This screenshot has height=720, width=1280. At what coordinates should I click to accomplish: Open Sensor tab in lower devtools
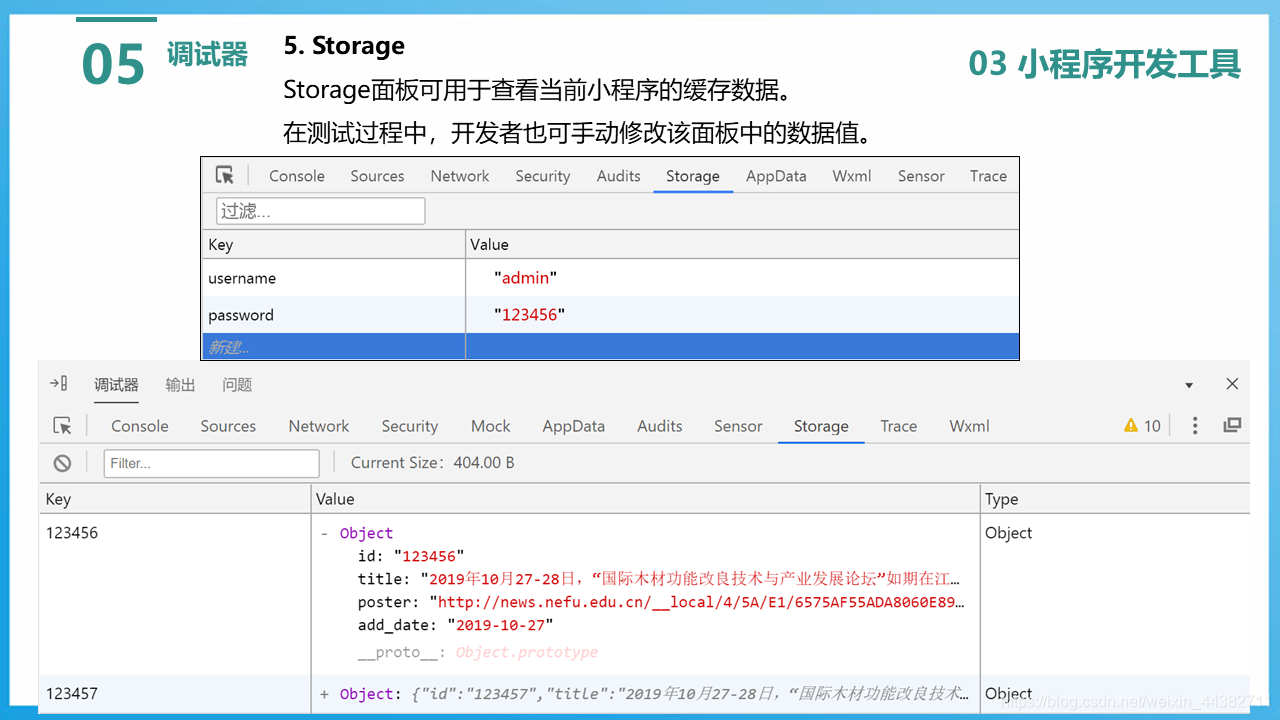pos(738,426)
